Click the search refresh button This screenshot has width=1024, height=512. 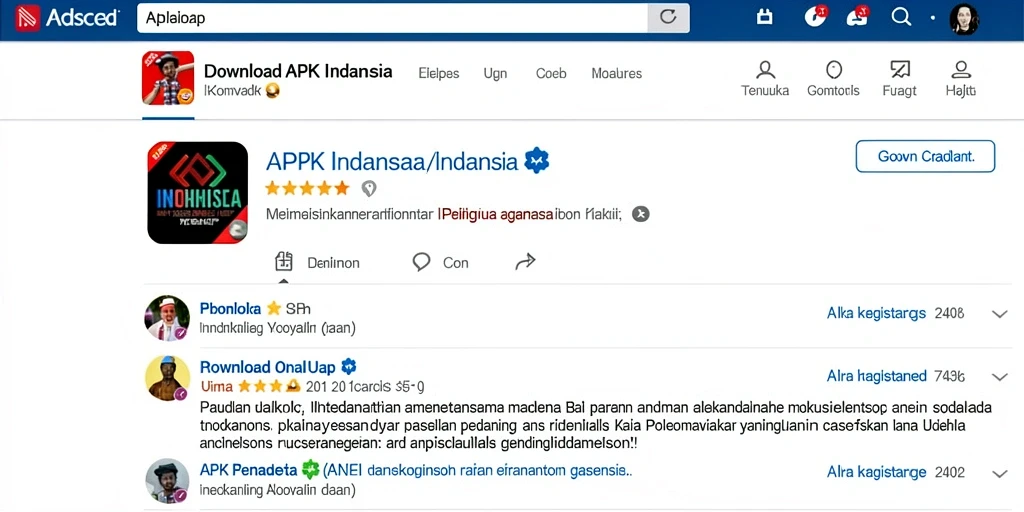click(x=668, y=18)
